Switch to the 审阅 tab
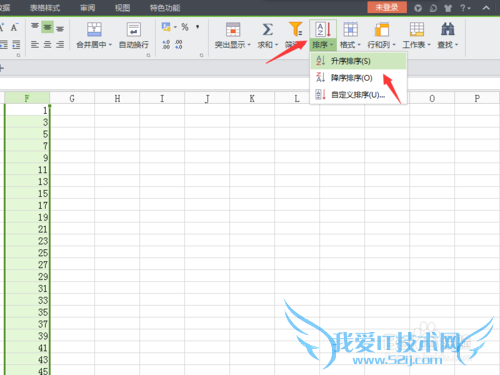This screenshot has height=375, width=500. (88, 8)
